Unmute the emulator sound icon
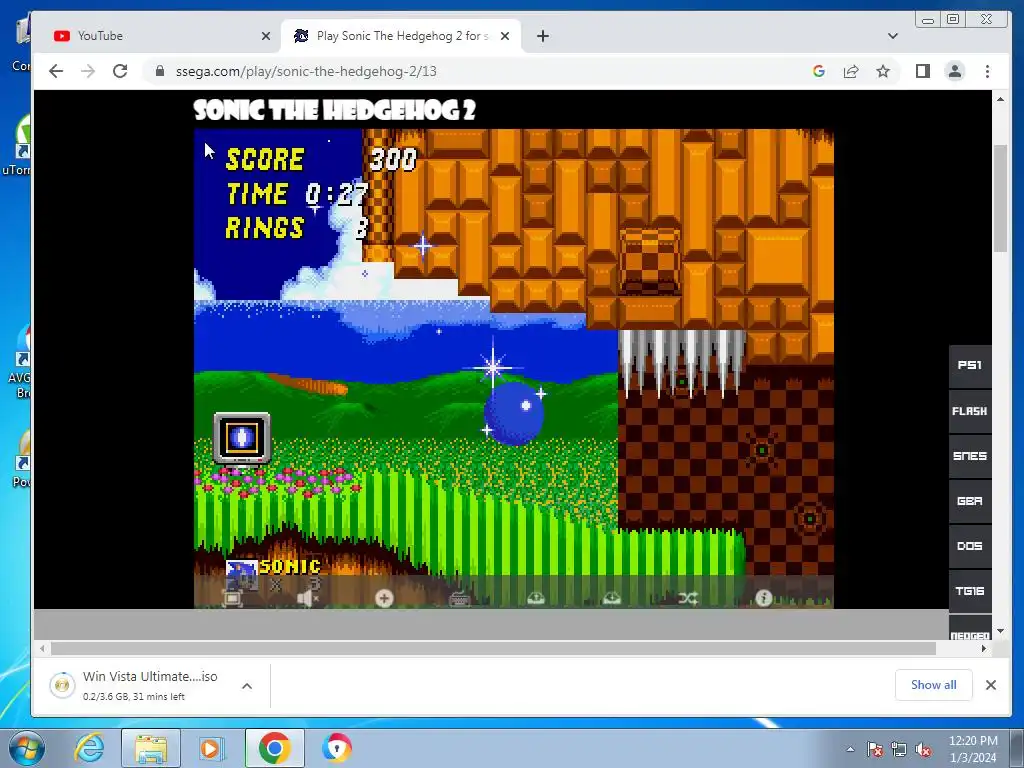 (x=308, y=598)
